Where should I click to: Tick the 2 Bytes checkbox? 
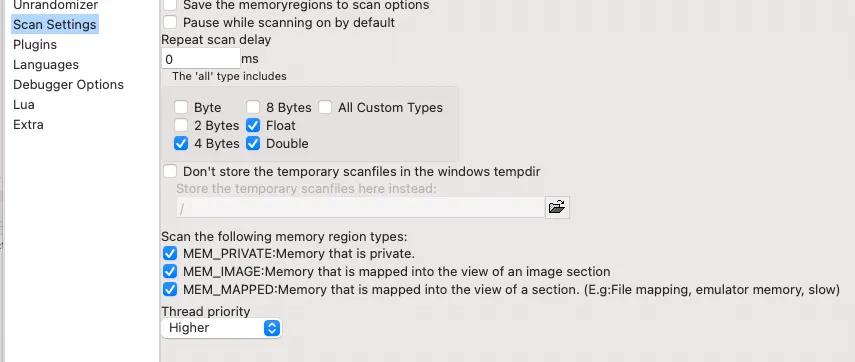[181, 125]
